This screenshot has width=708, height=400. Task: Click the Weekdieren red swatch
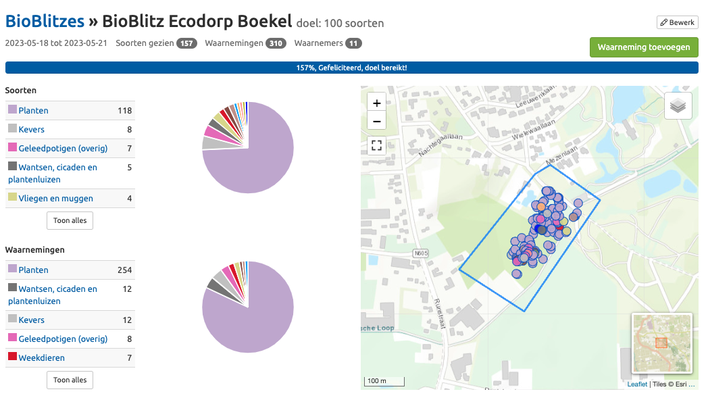[x=13, y=357]
